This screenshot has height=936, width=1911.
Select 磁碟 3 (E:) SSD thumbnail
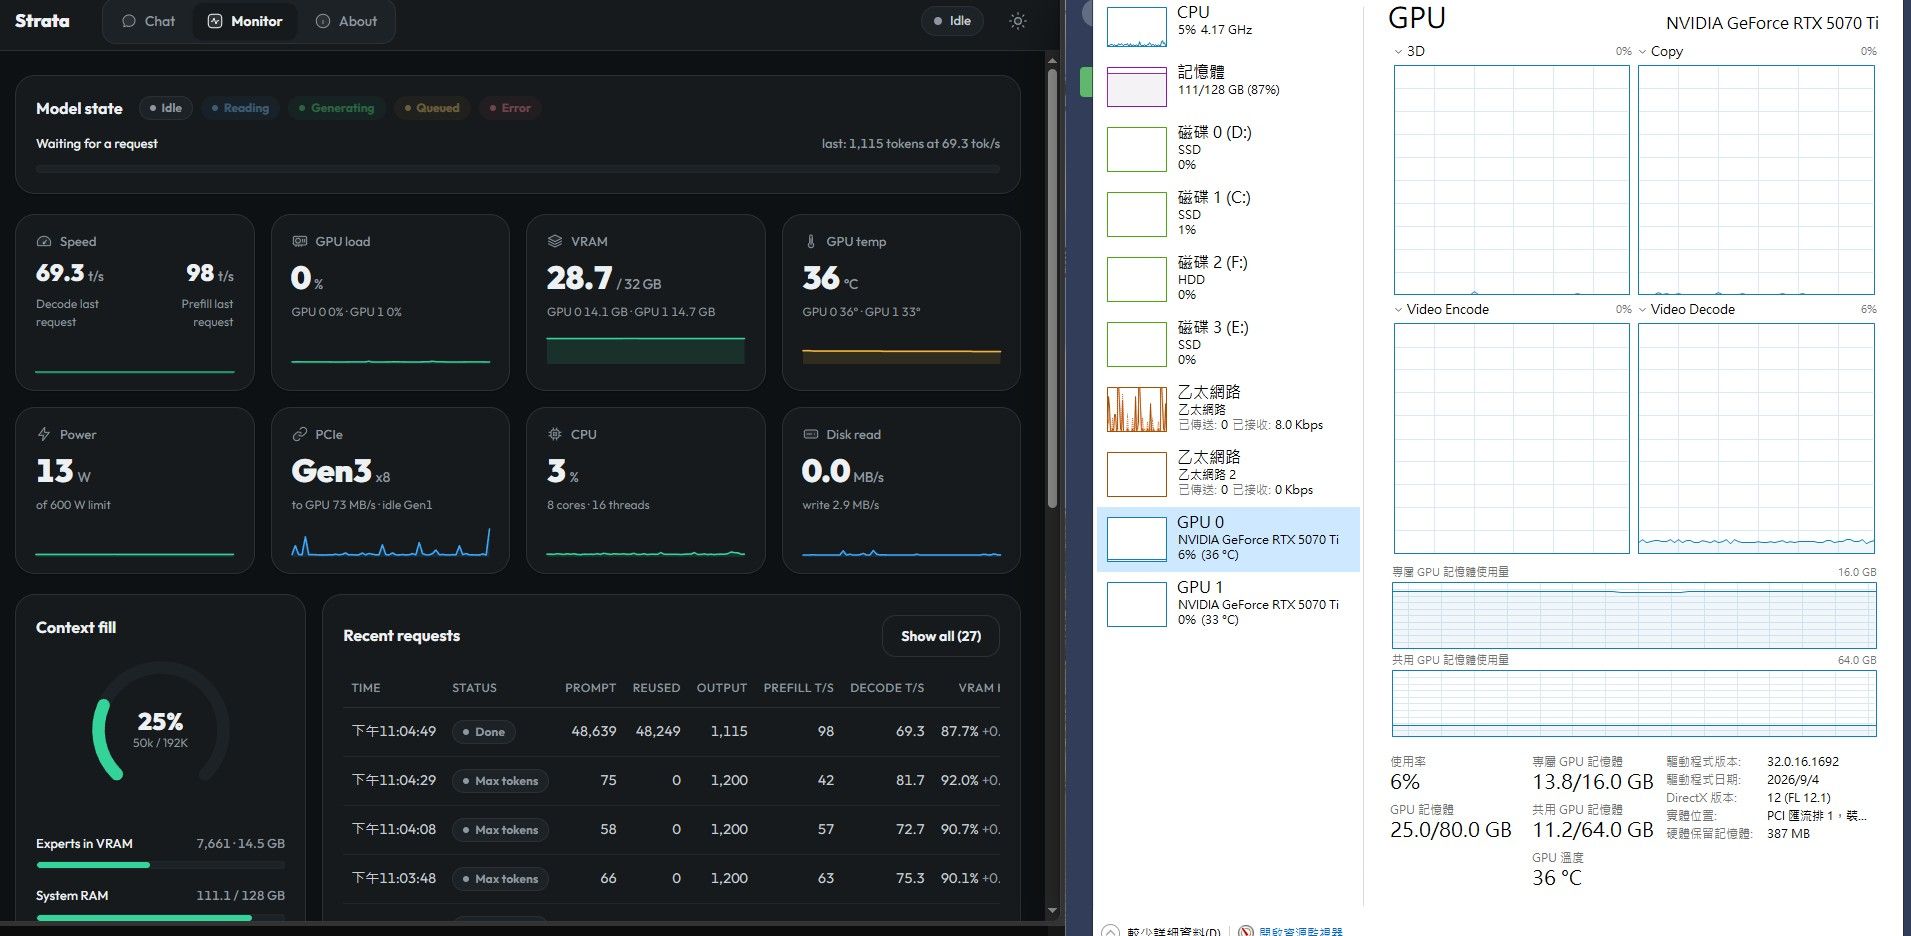pyautogui.click(x=1136, y=345)
